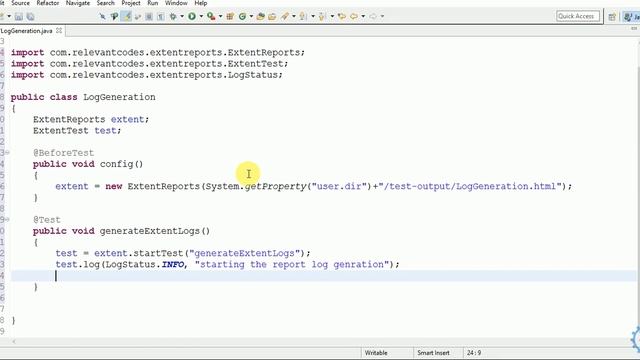This screenshot has width=640, height=360.
Task: Click the ExtentReports import line
Action: click(158, 53)
